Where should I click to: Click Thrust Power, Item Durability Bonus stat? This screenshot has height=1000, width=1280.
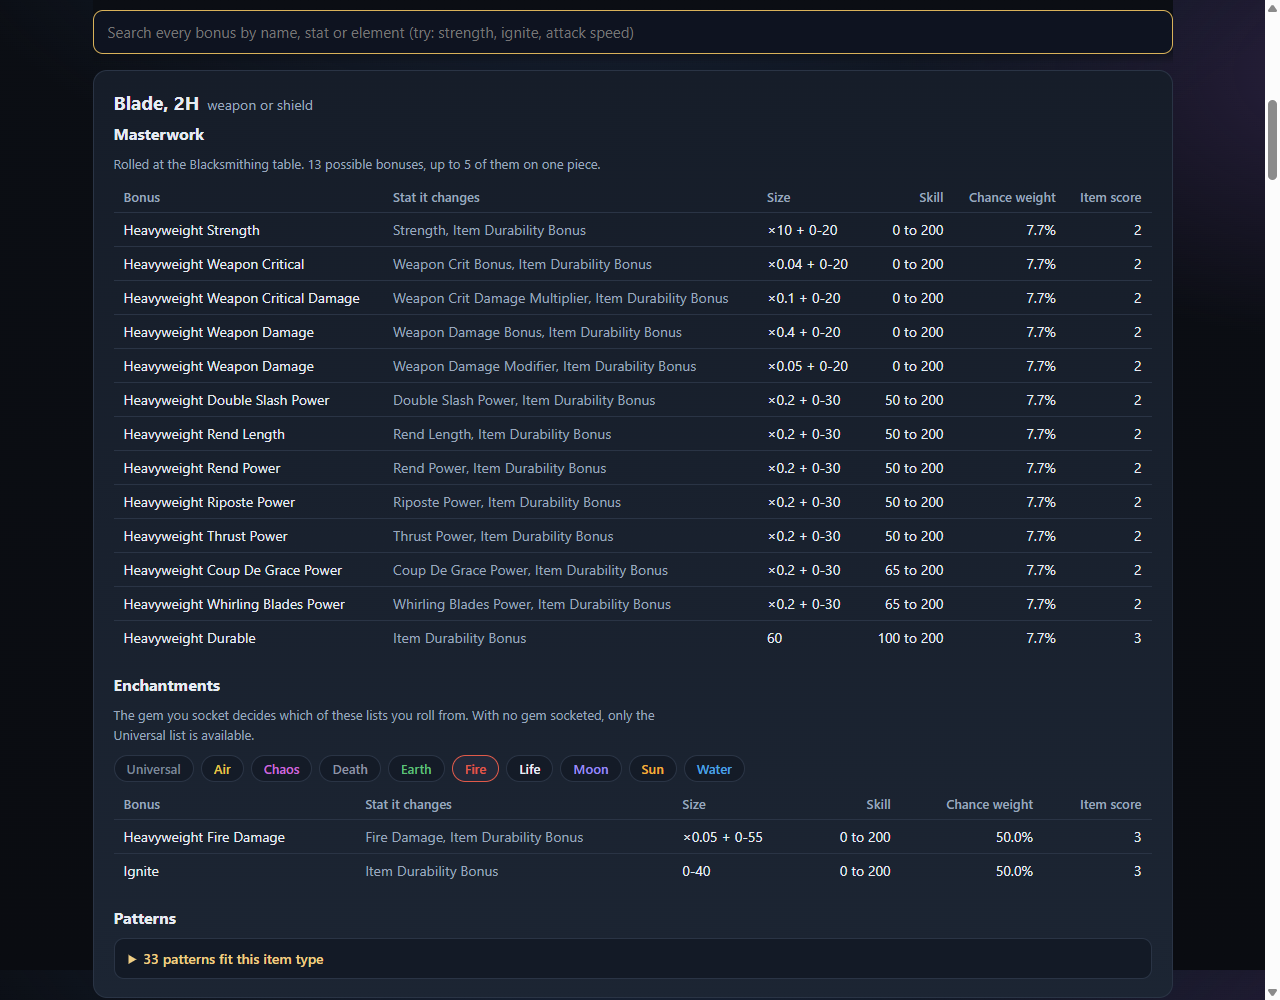[x=503, y=536]
